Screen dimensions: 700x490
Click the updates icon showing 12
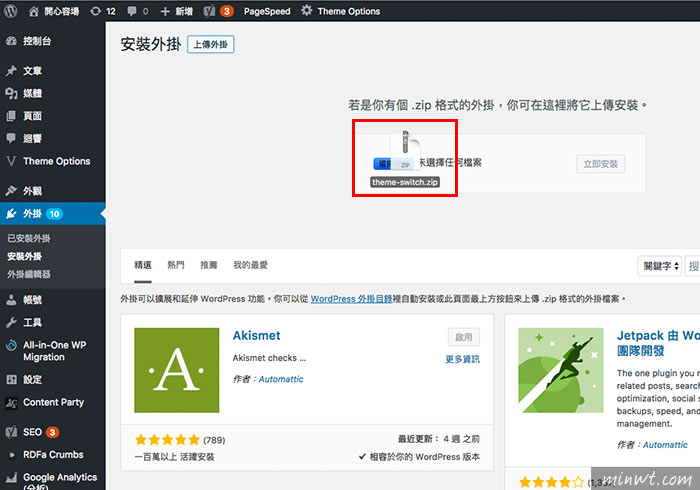pos(96,11)
